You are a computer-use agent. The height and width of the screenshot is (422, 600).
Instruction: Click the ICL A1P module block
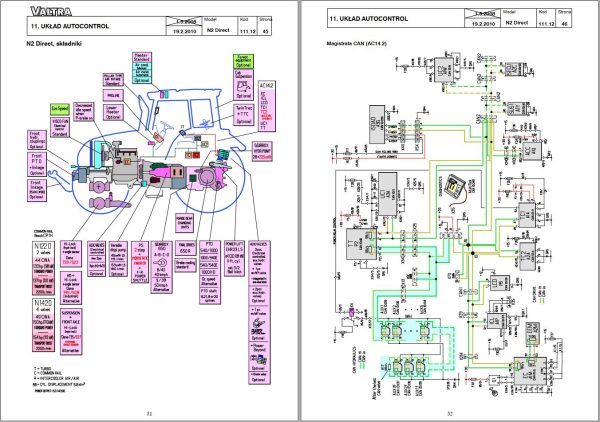click(497, 323)
